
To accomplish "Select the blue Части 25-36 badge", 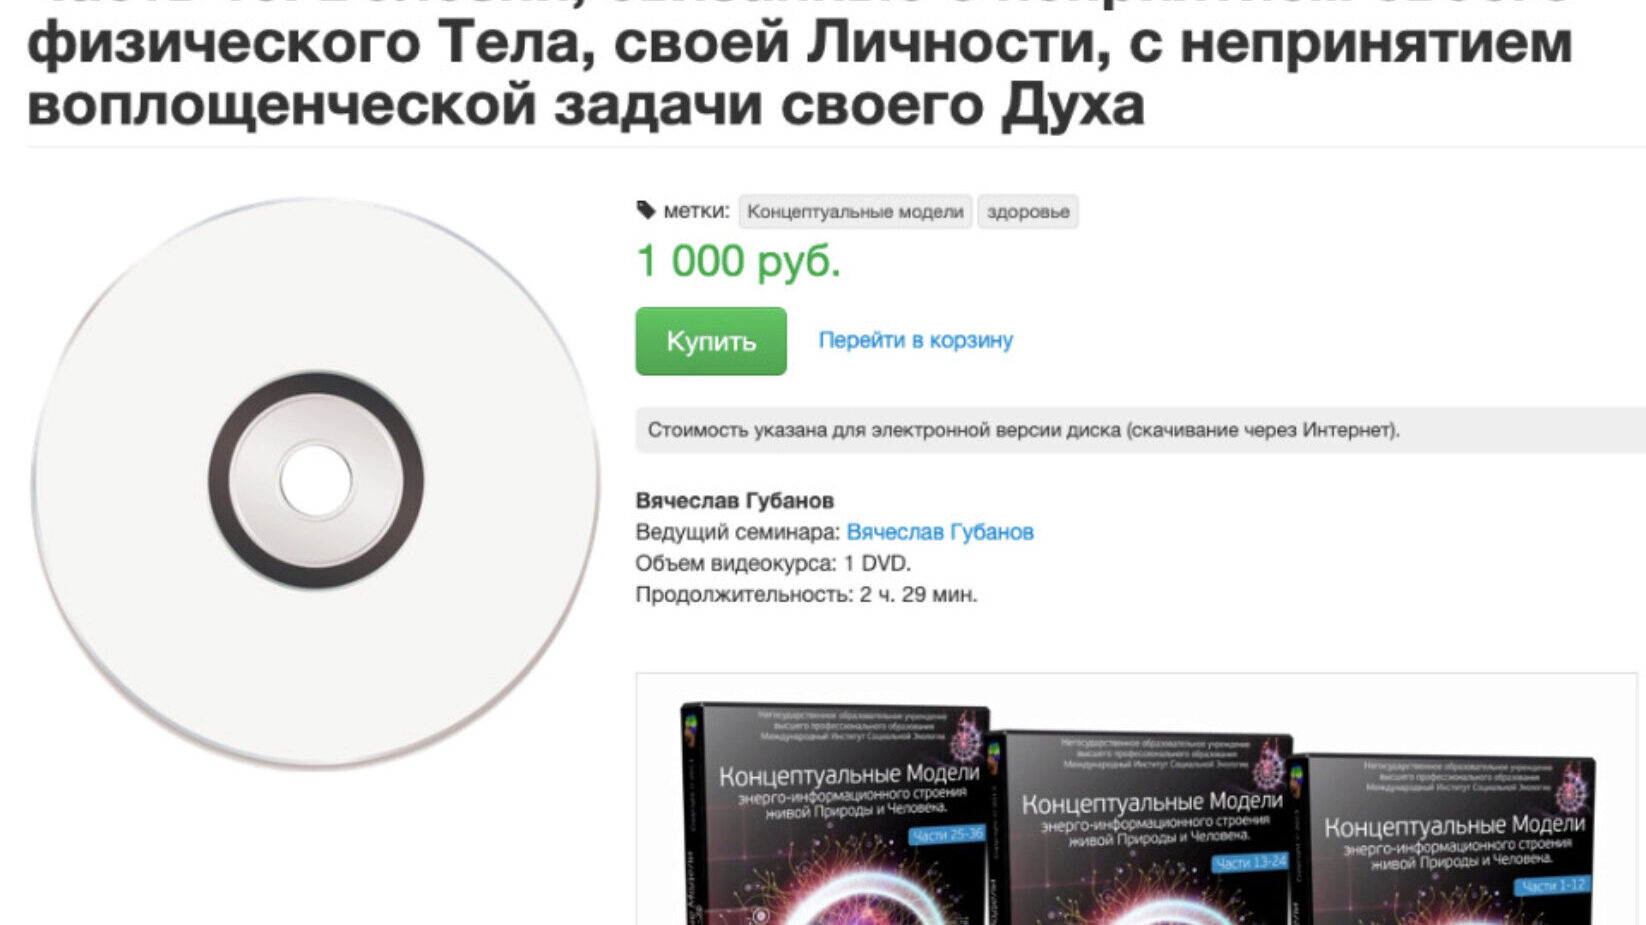I will coord(946,834).
